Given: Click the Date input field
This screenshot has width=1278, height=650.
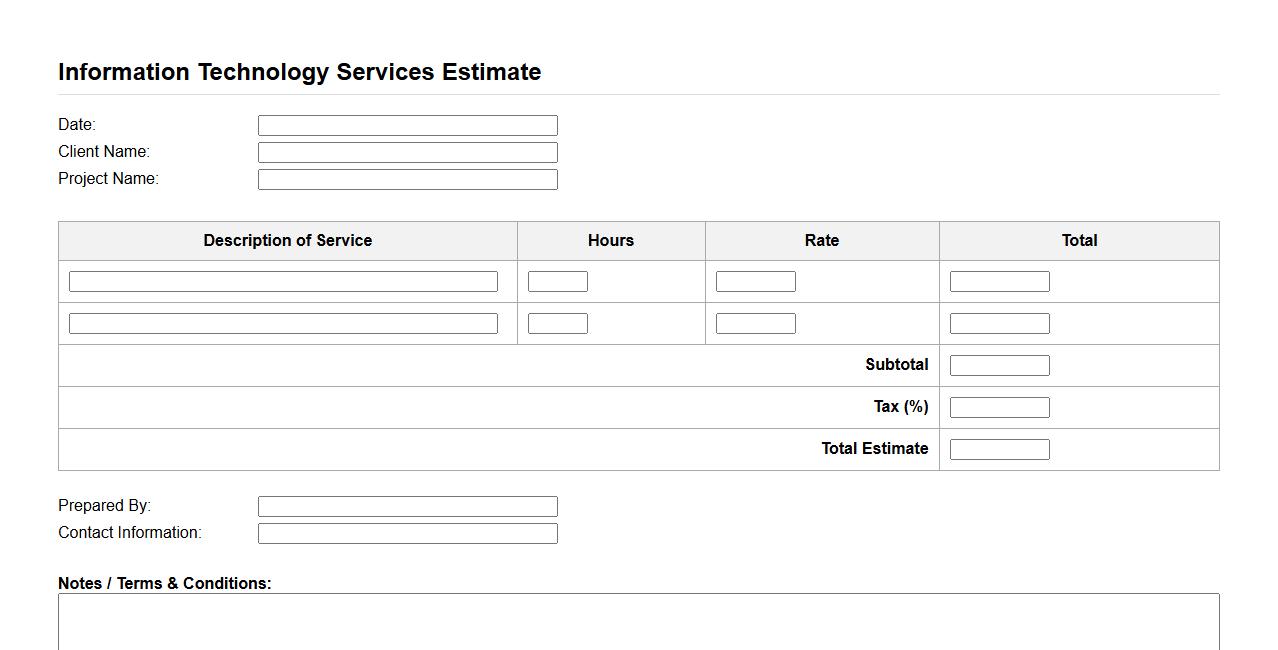Looking at the screenshot, I should click(x=407, y=125).
